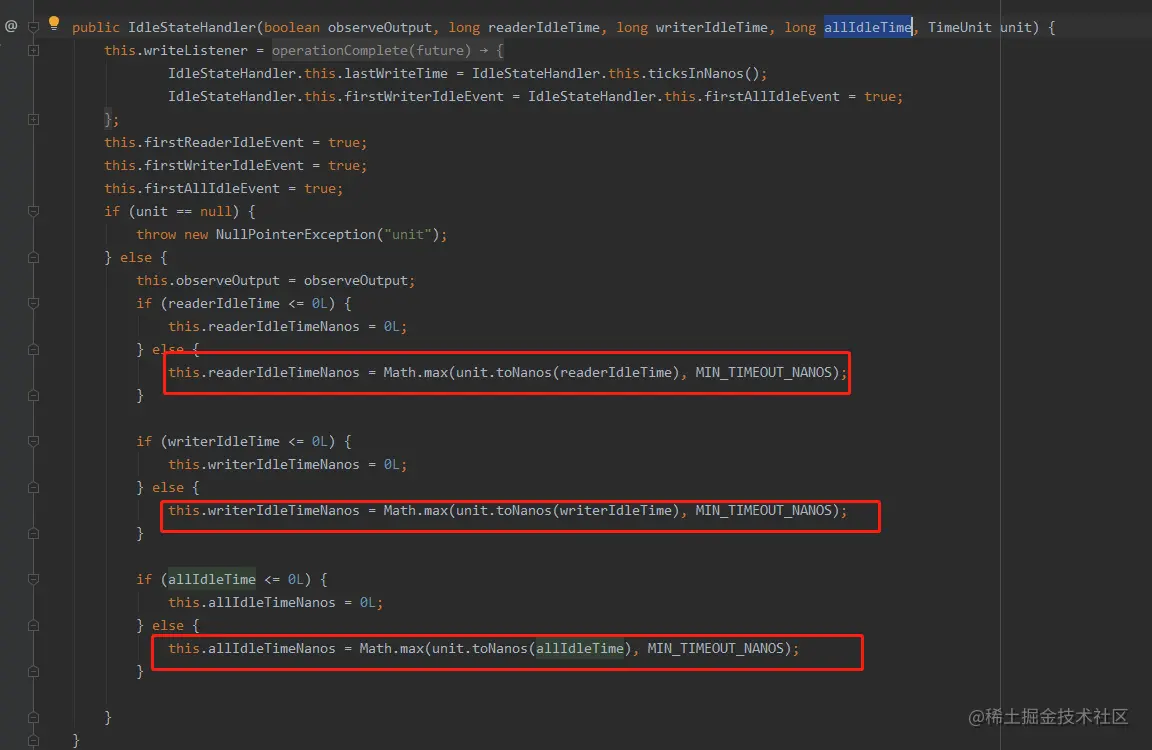Click 'Math.max' on the writerIdleTimeNanos line
The width and height of the screenshot is (1152, 750).
[x=416, y=511]
